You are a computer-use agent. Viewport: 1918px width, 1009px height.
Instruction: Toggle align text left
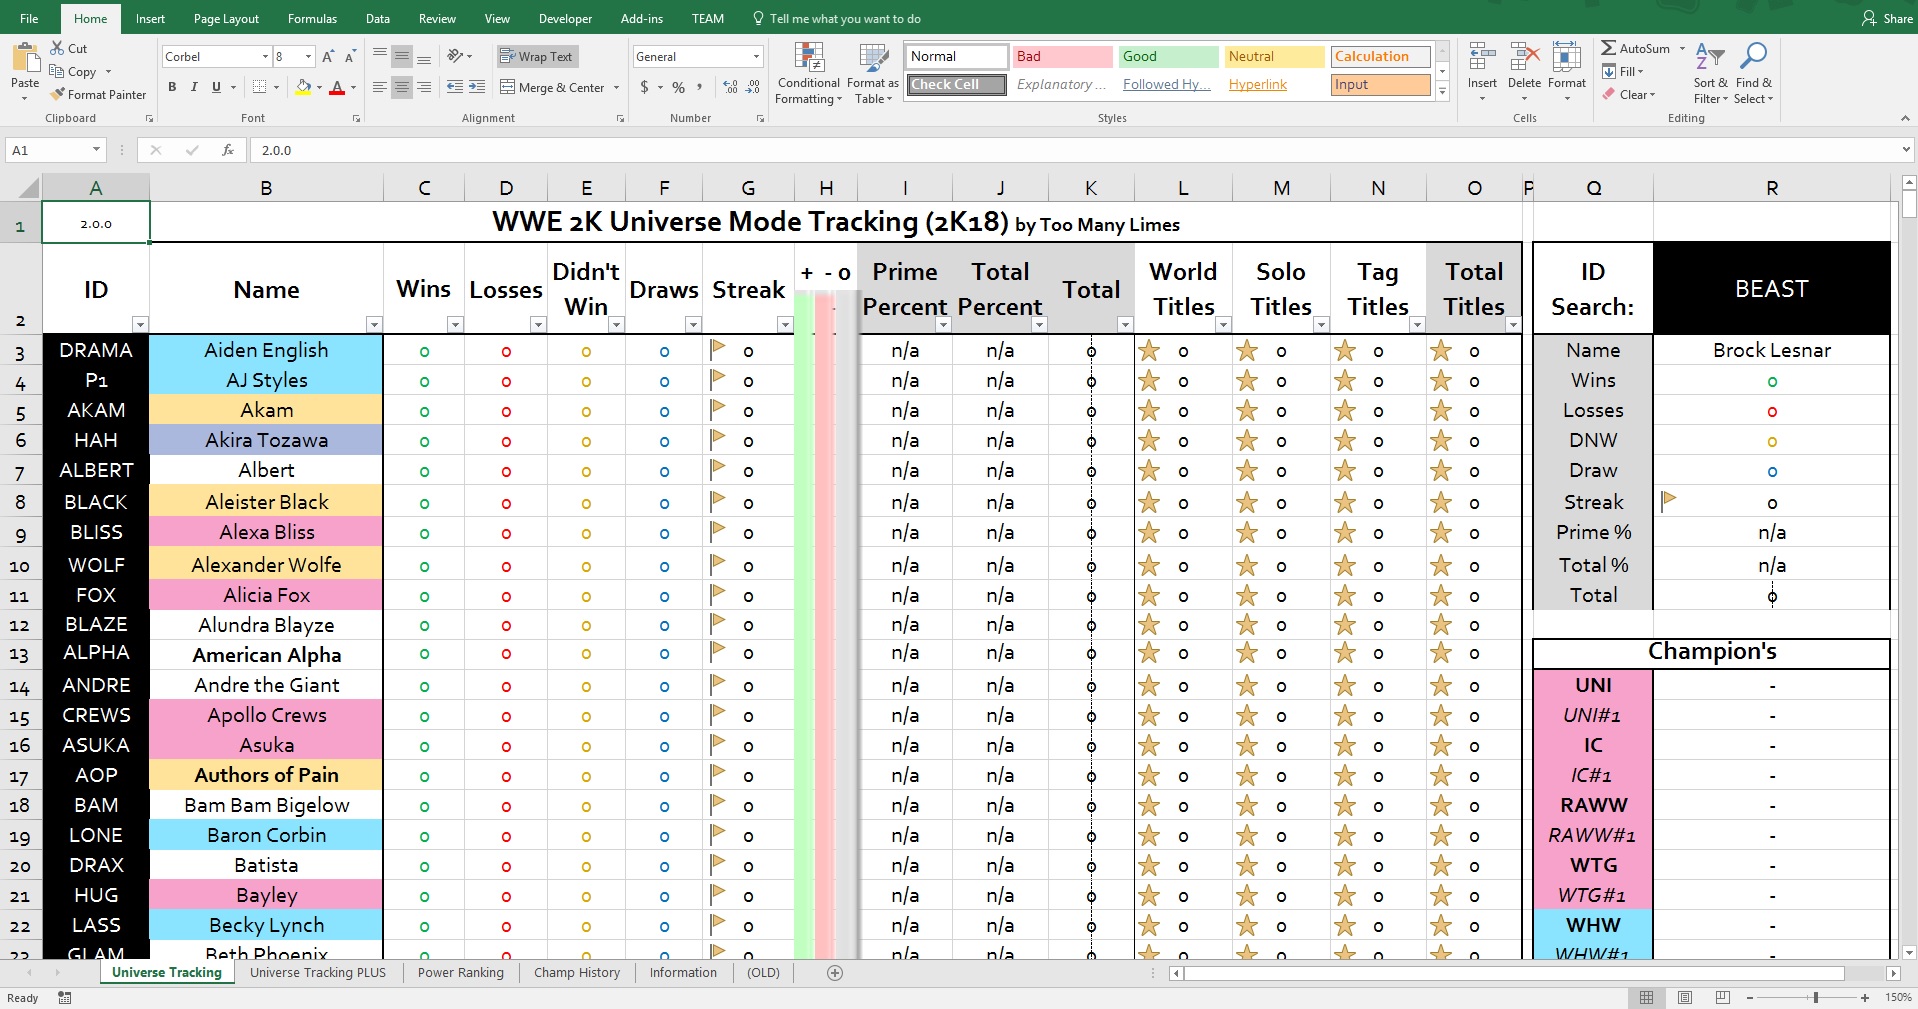380,87
